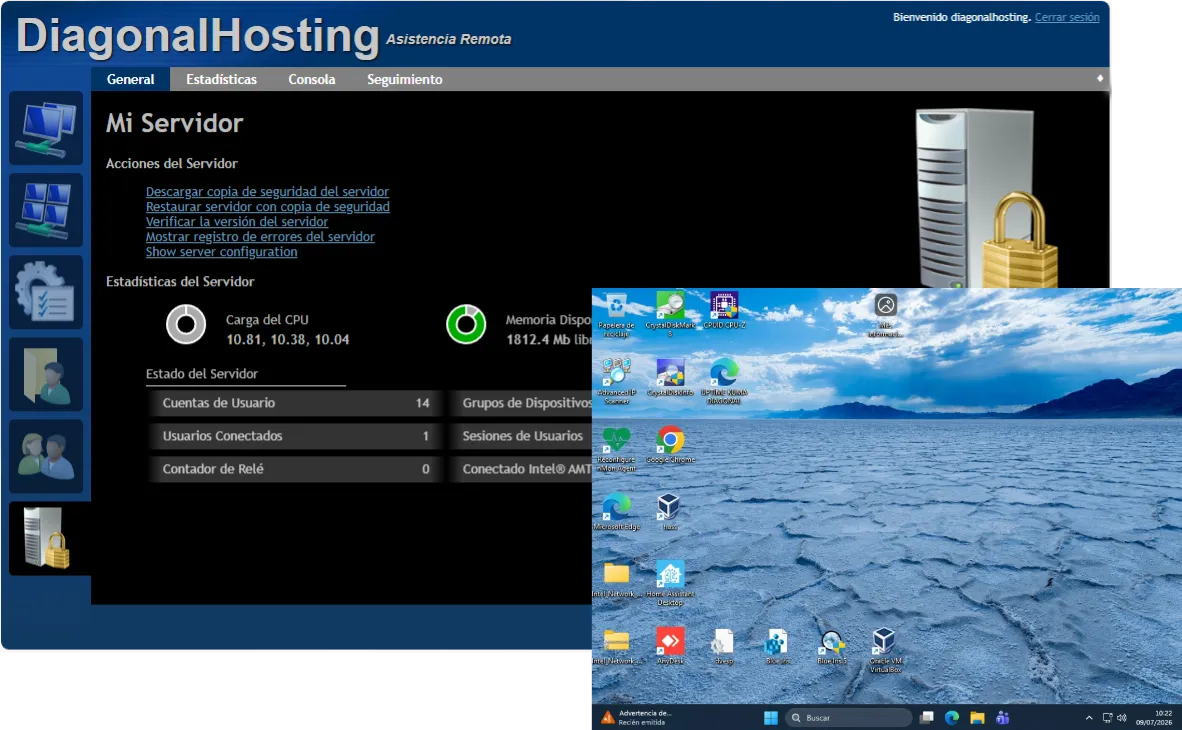
Task: Click Mostrar registro de errores del servidor
Action: pos(260,237)
